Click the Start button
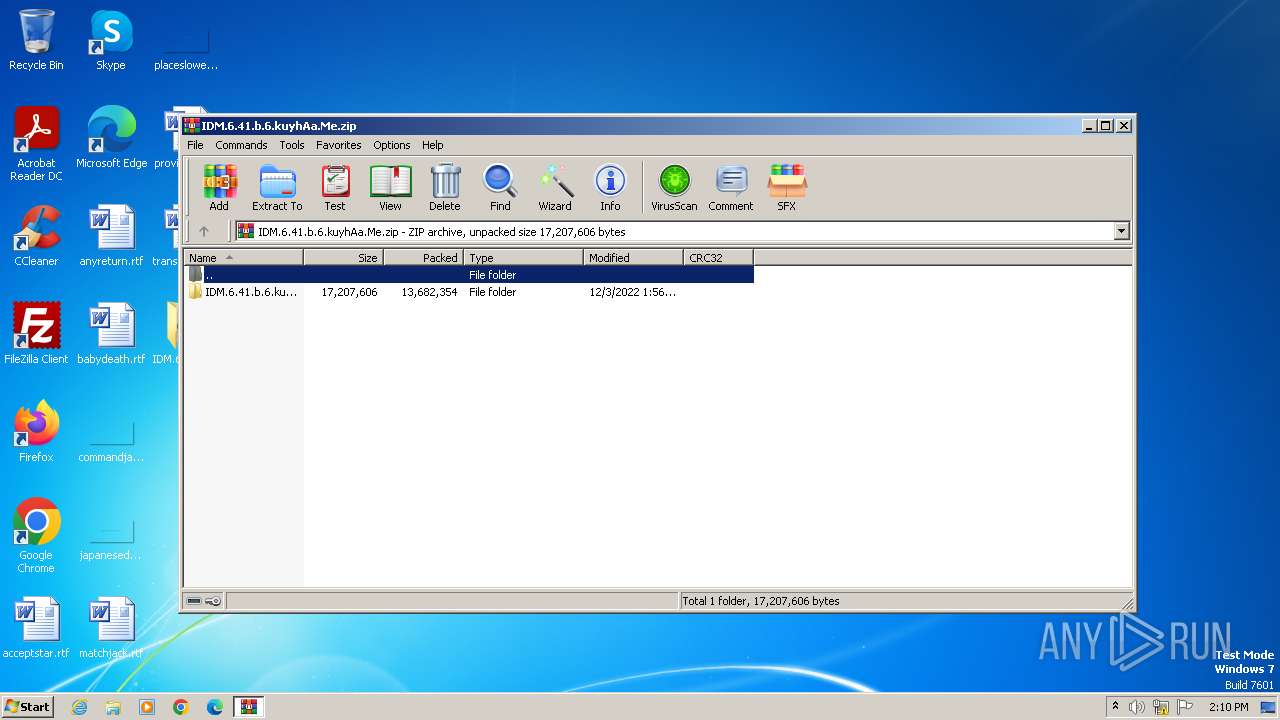 click(x=27, y=706)
